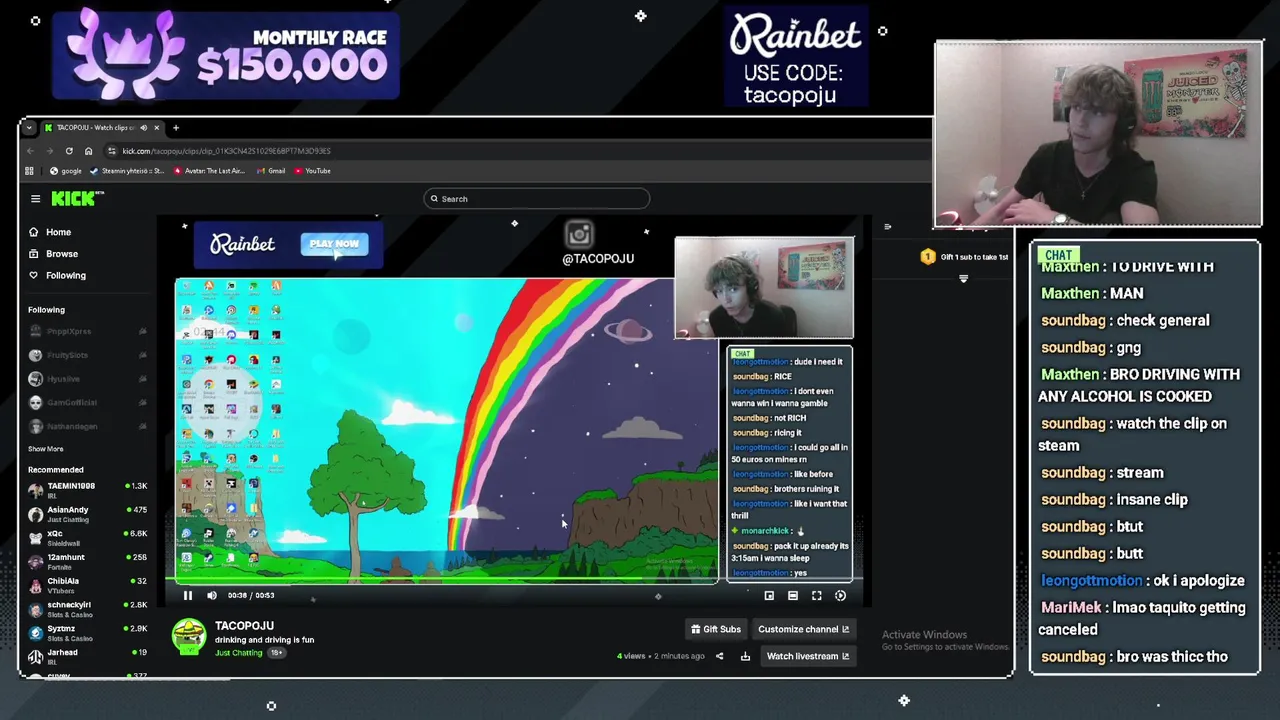Image resolution: width=1280 pixels, height=720 pixels.
Task: Click the site info icon in address bar
Action: tap(112, 151)
